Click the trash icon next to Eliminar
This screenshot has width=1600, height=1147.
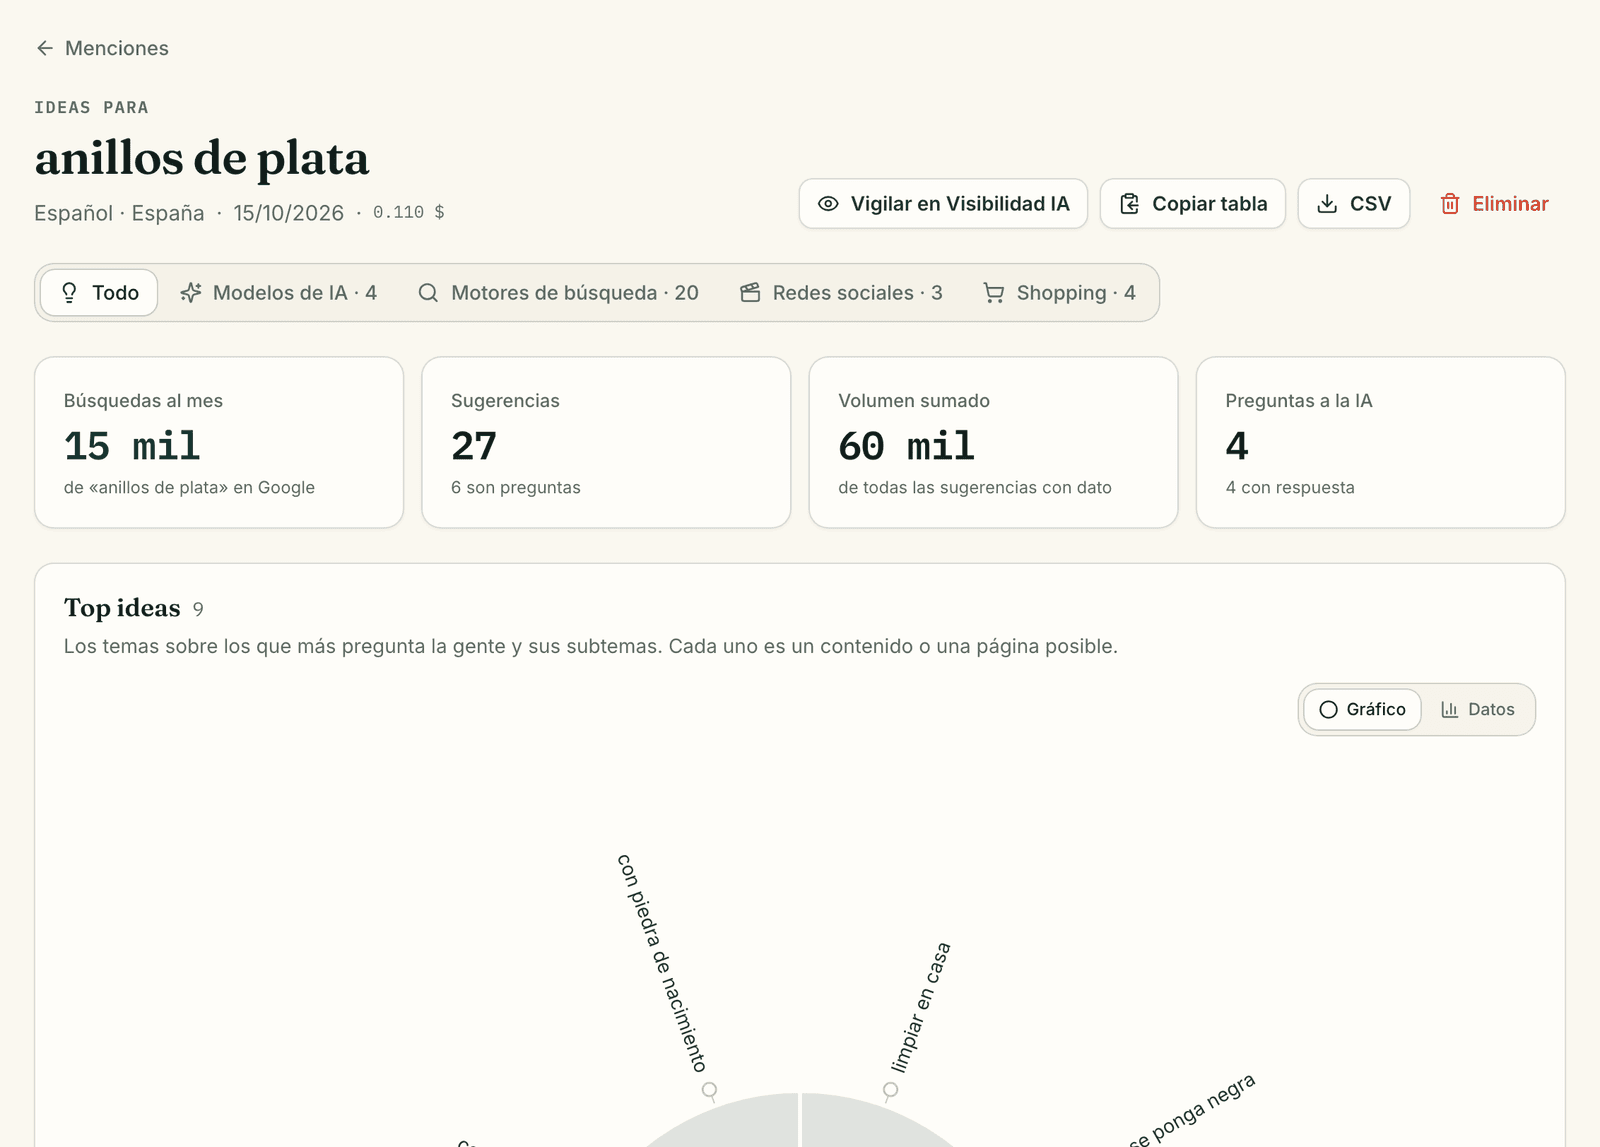point(1450,204)
